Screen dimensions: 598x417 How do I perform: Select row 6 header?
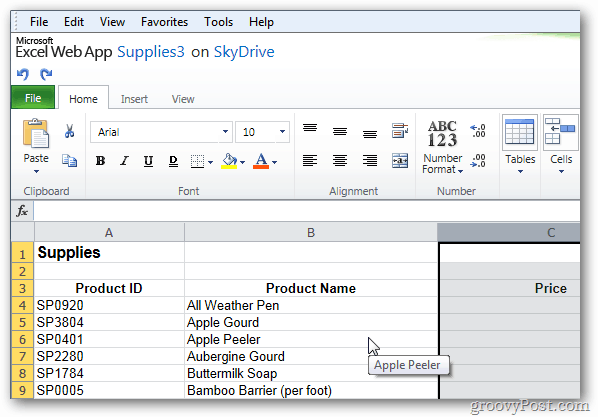click(23, 339)
